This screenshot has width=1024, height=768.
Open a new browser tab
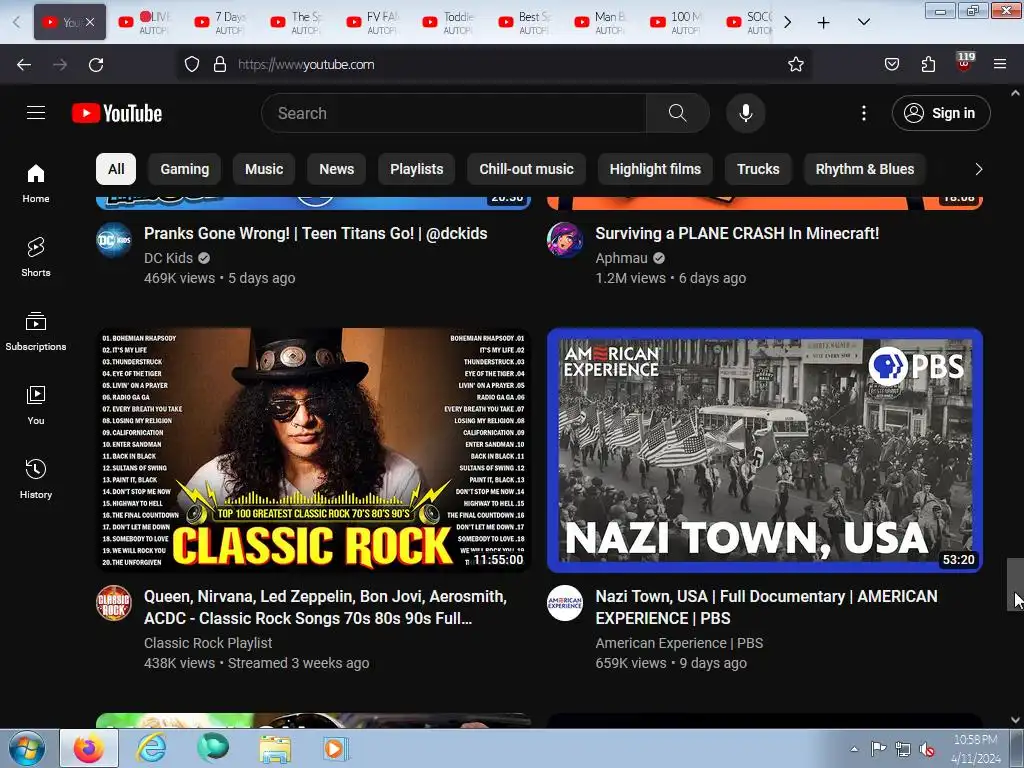pyautogui.click(x=824, y=23)
